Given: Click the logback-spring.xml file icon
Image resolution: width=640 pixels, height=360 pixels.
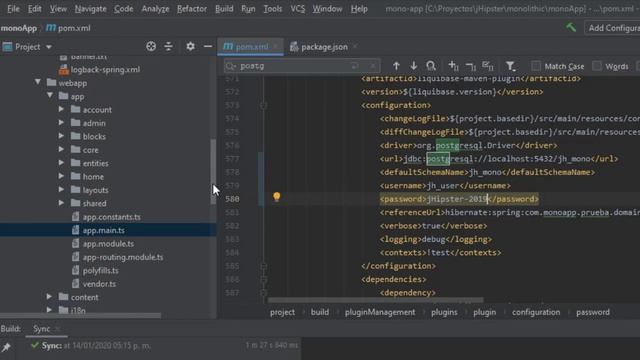Looking at the screenshot, I should 64,70.
